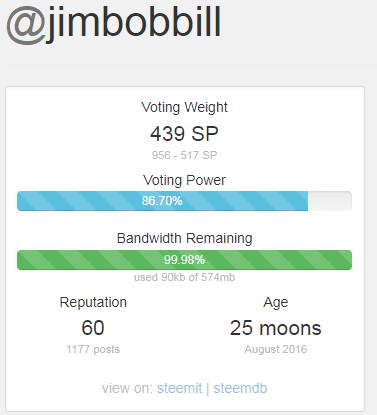Viewport: 377px width, 415px height.
Task: Select the 99.98% bandwidth percentage label
Action: [x=184, y=260]
